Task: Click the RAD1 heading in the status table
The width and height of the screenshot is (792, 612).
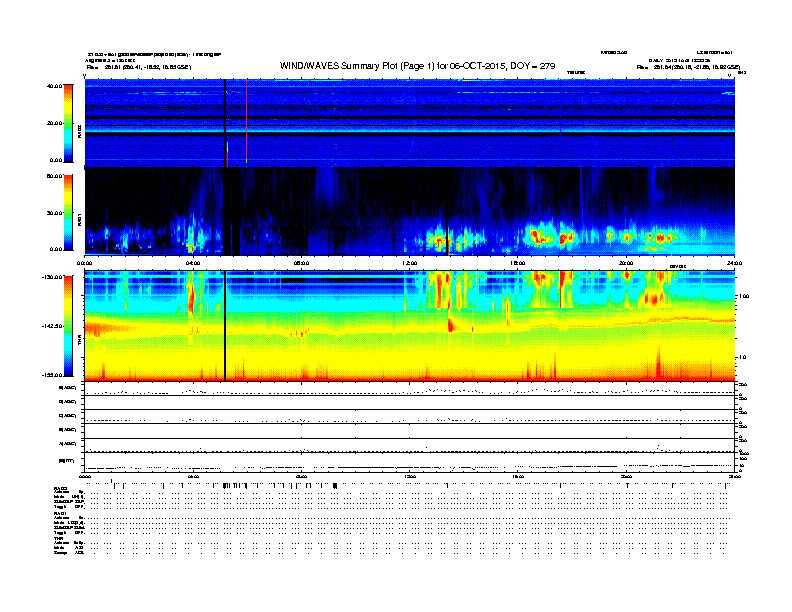Action: click(61, 514)
